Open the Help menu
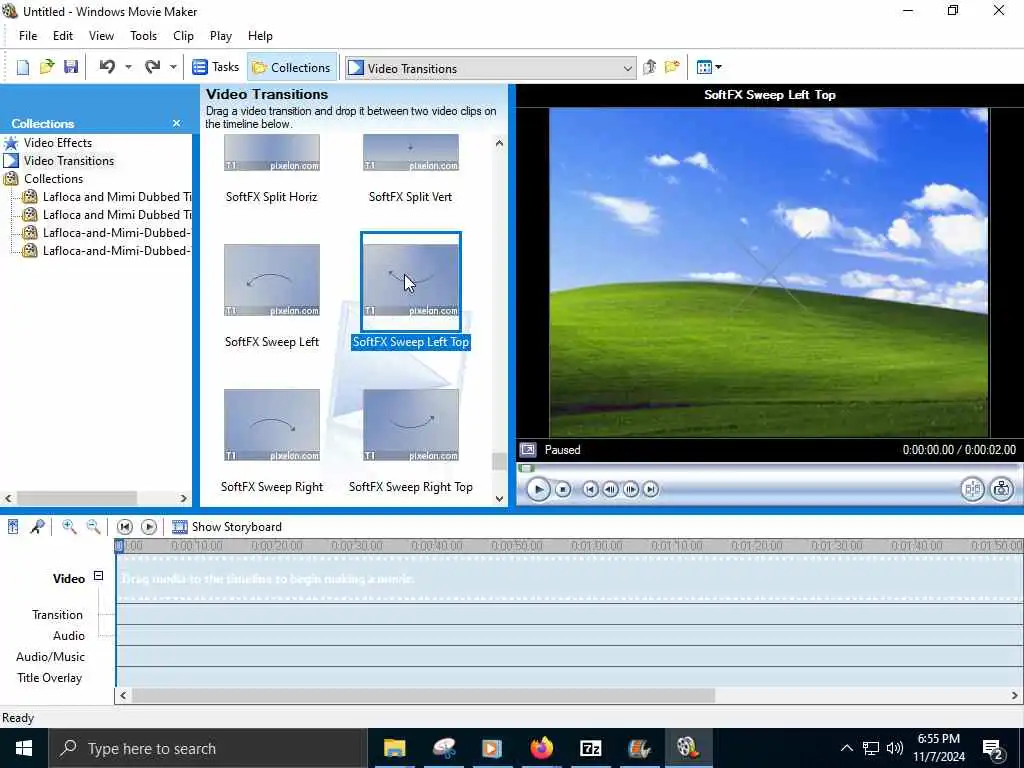This screenshot has height=768, width=1024. point(260,36)
